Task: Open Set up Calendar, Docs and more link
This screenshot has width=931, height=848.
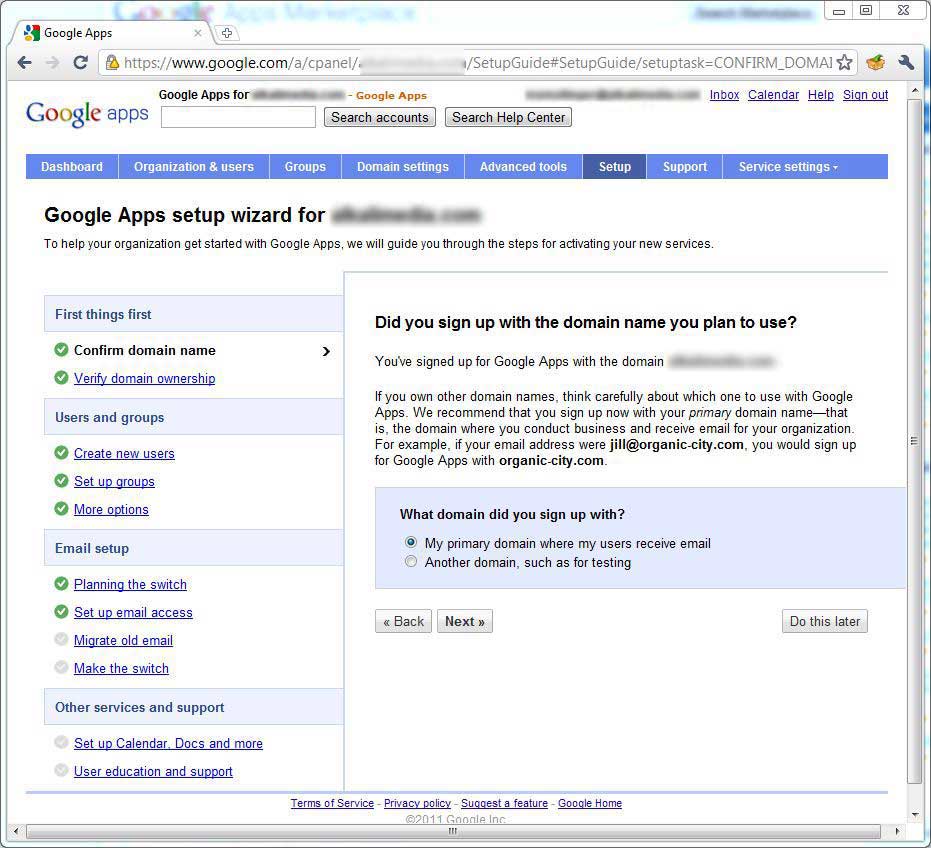Action: (x=168, y=743)
